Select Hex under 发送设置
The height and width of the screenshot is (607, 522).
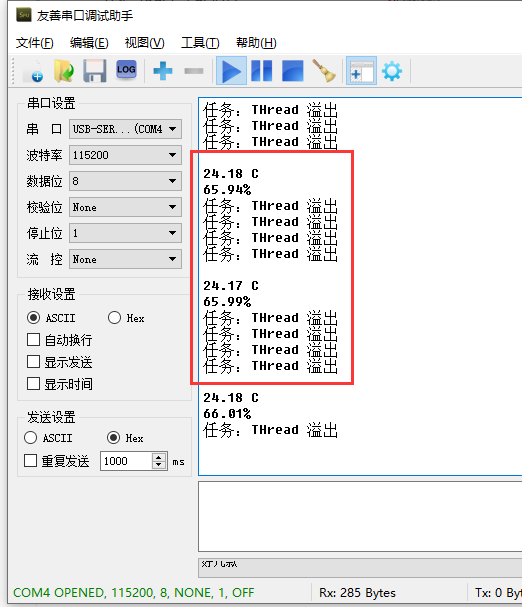pos(125,438)
